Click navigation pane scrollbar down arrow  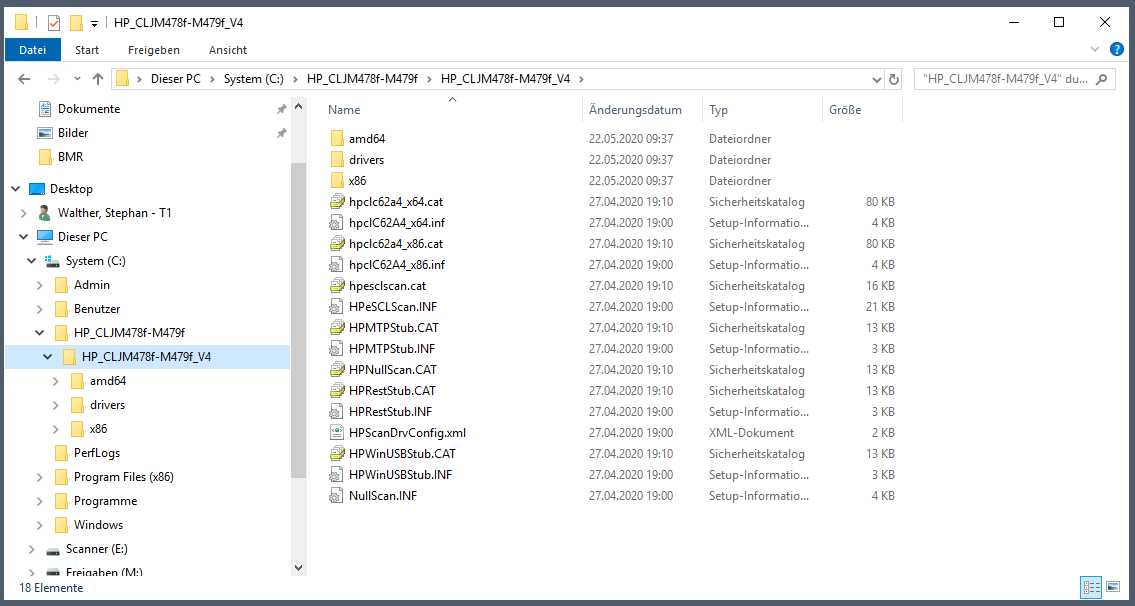pos(299,568)
